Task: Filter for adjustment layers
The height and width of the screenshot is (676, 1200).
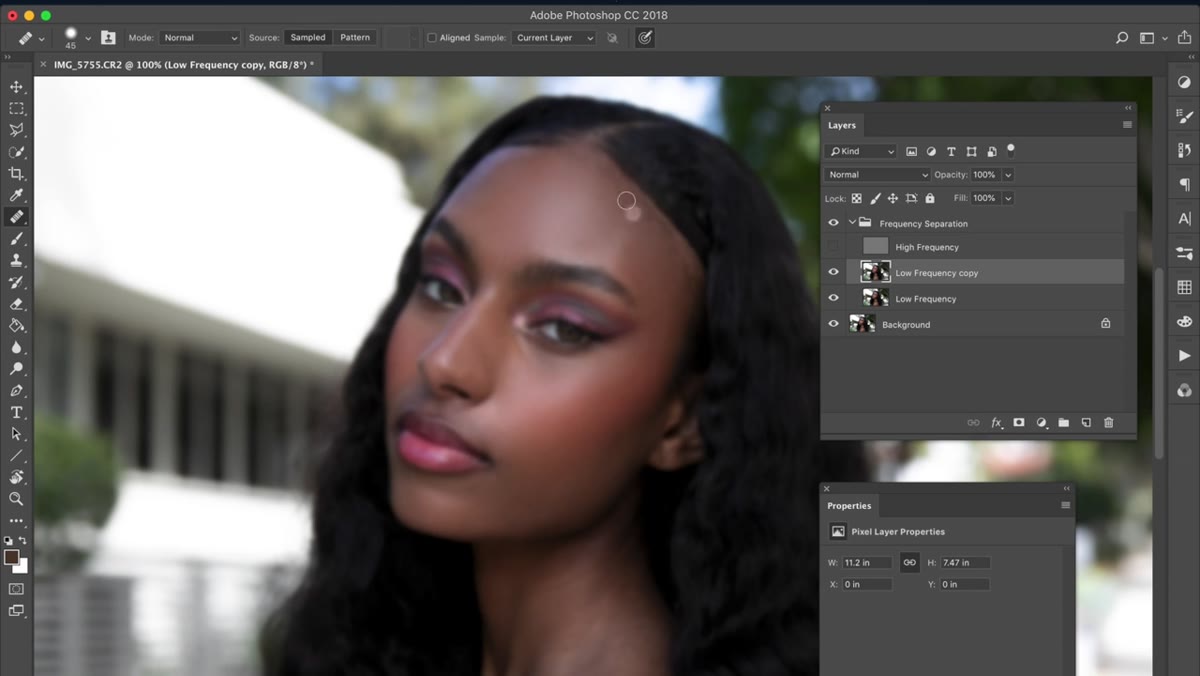Action: [x=931, y=152]
